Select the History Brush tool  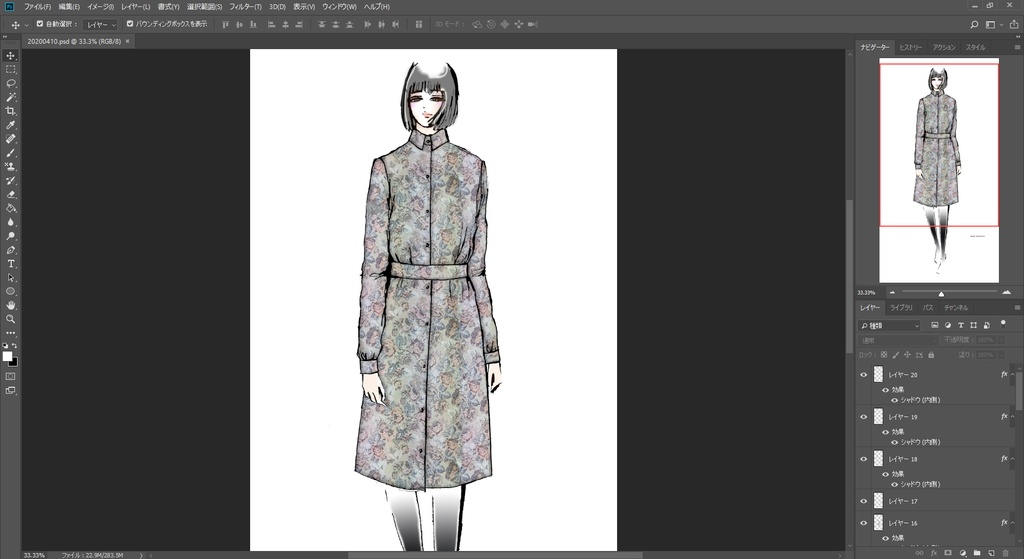10,181
